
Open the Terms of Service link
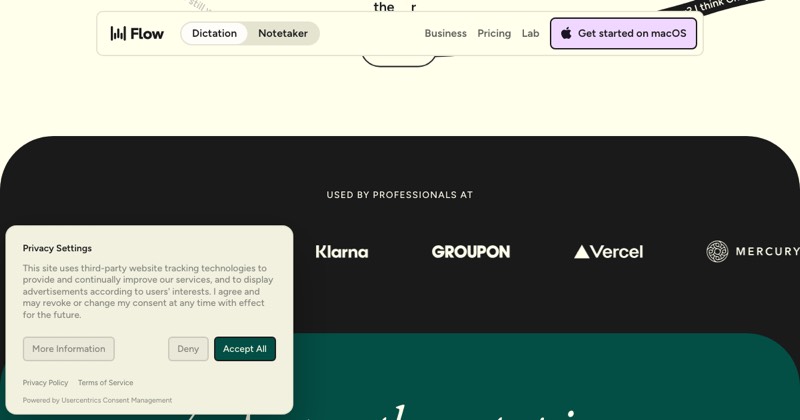pyautogui.click(x=106, y=383)
